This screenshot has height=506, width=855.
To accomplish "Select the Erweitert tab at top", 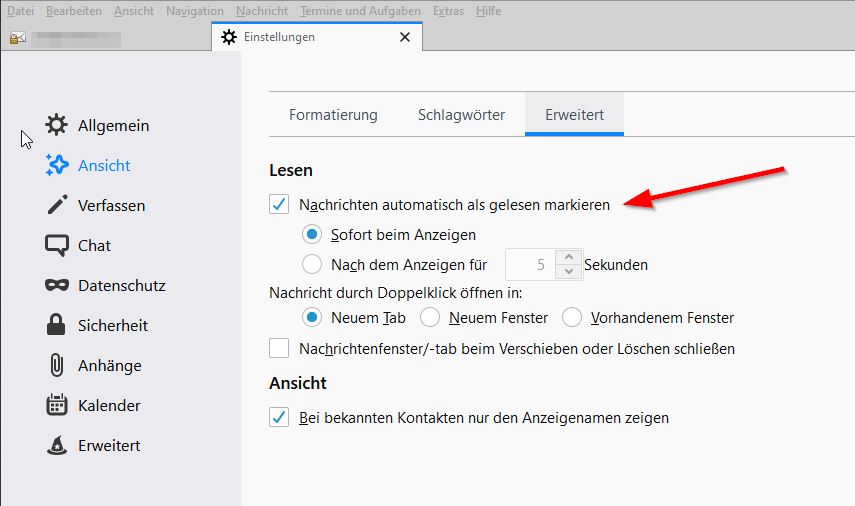I will click(574, 115).
